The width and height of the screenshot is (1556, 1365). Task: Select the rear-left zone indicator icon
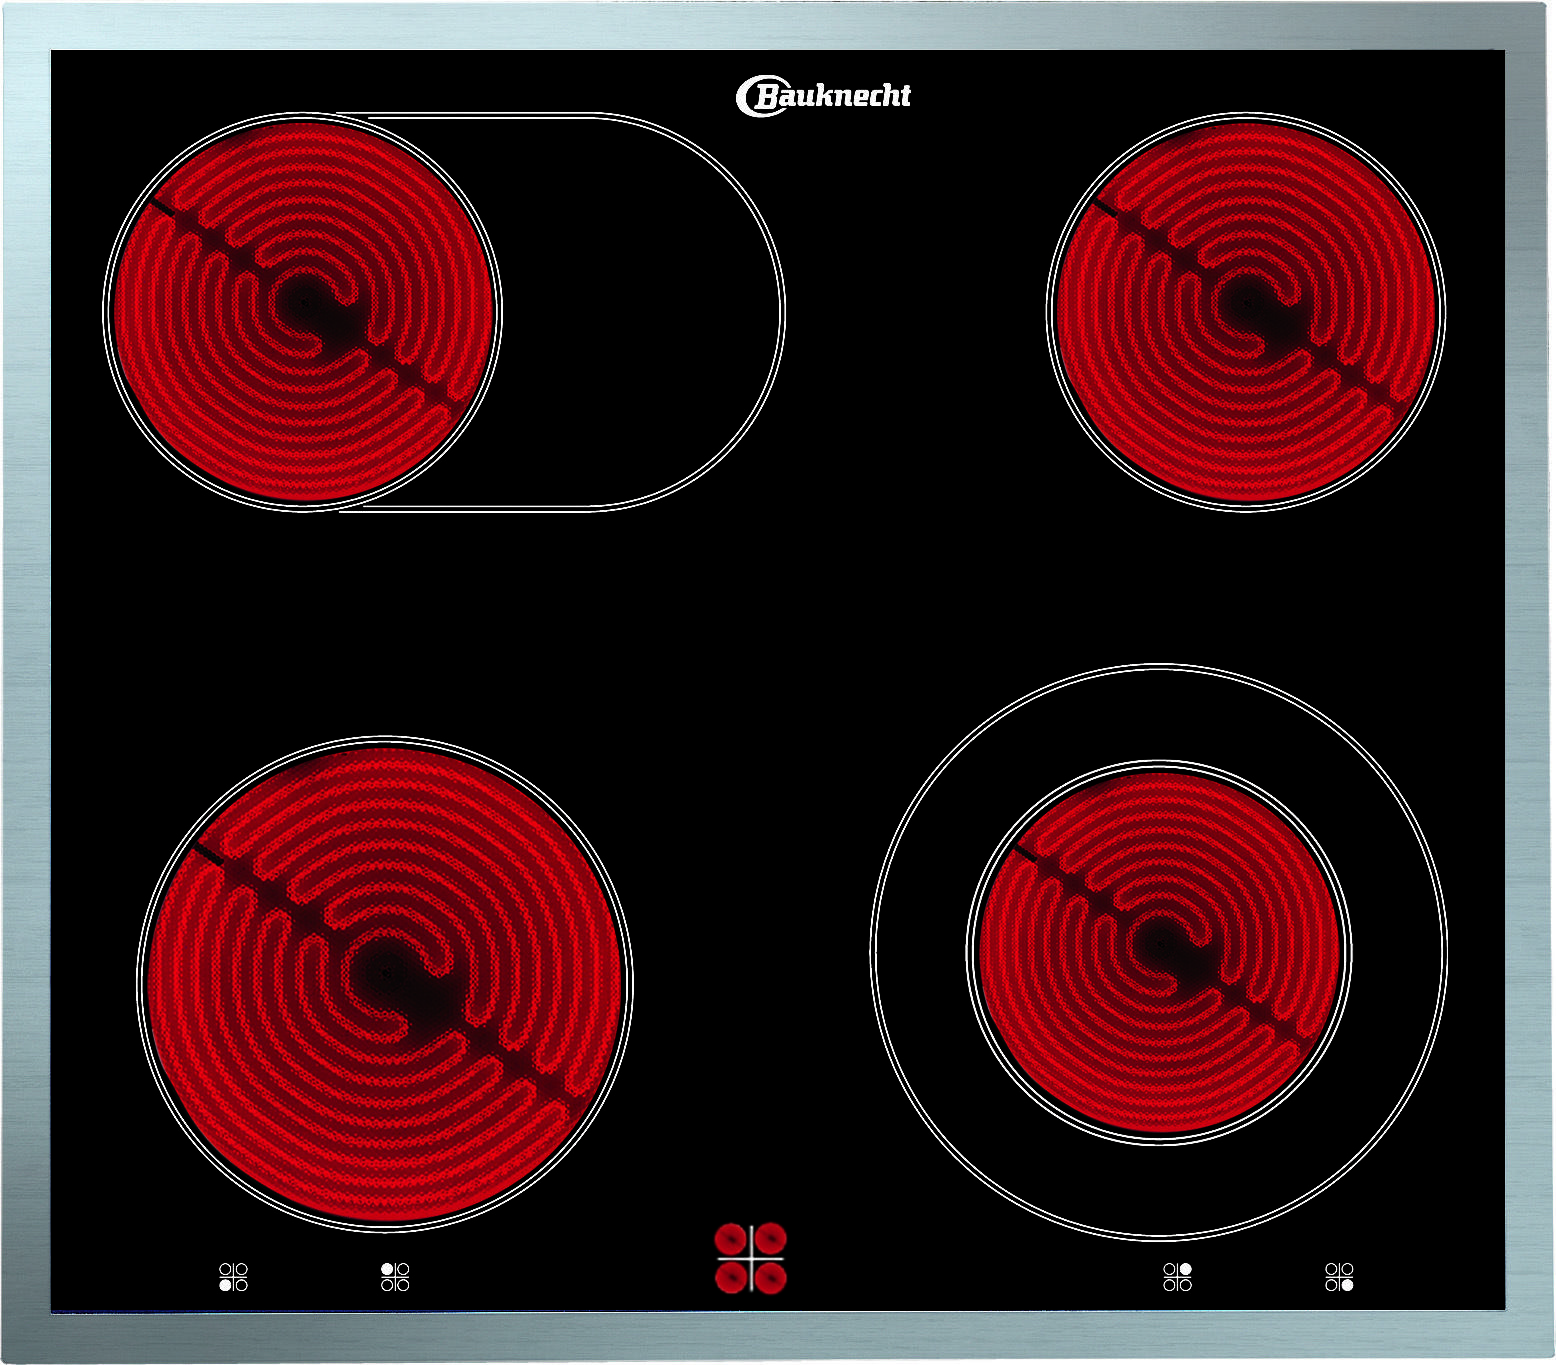point(395,1277)
